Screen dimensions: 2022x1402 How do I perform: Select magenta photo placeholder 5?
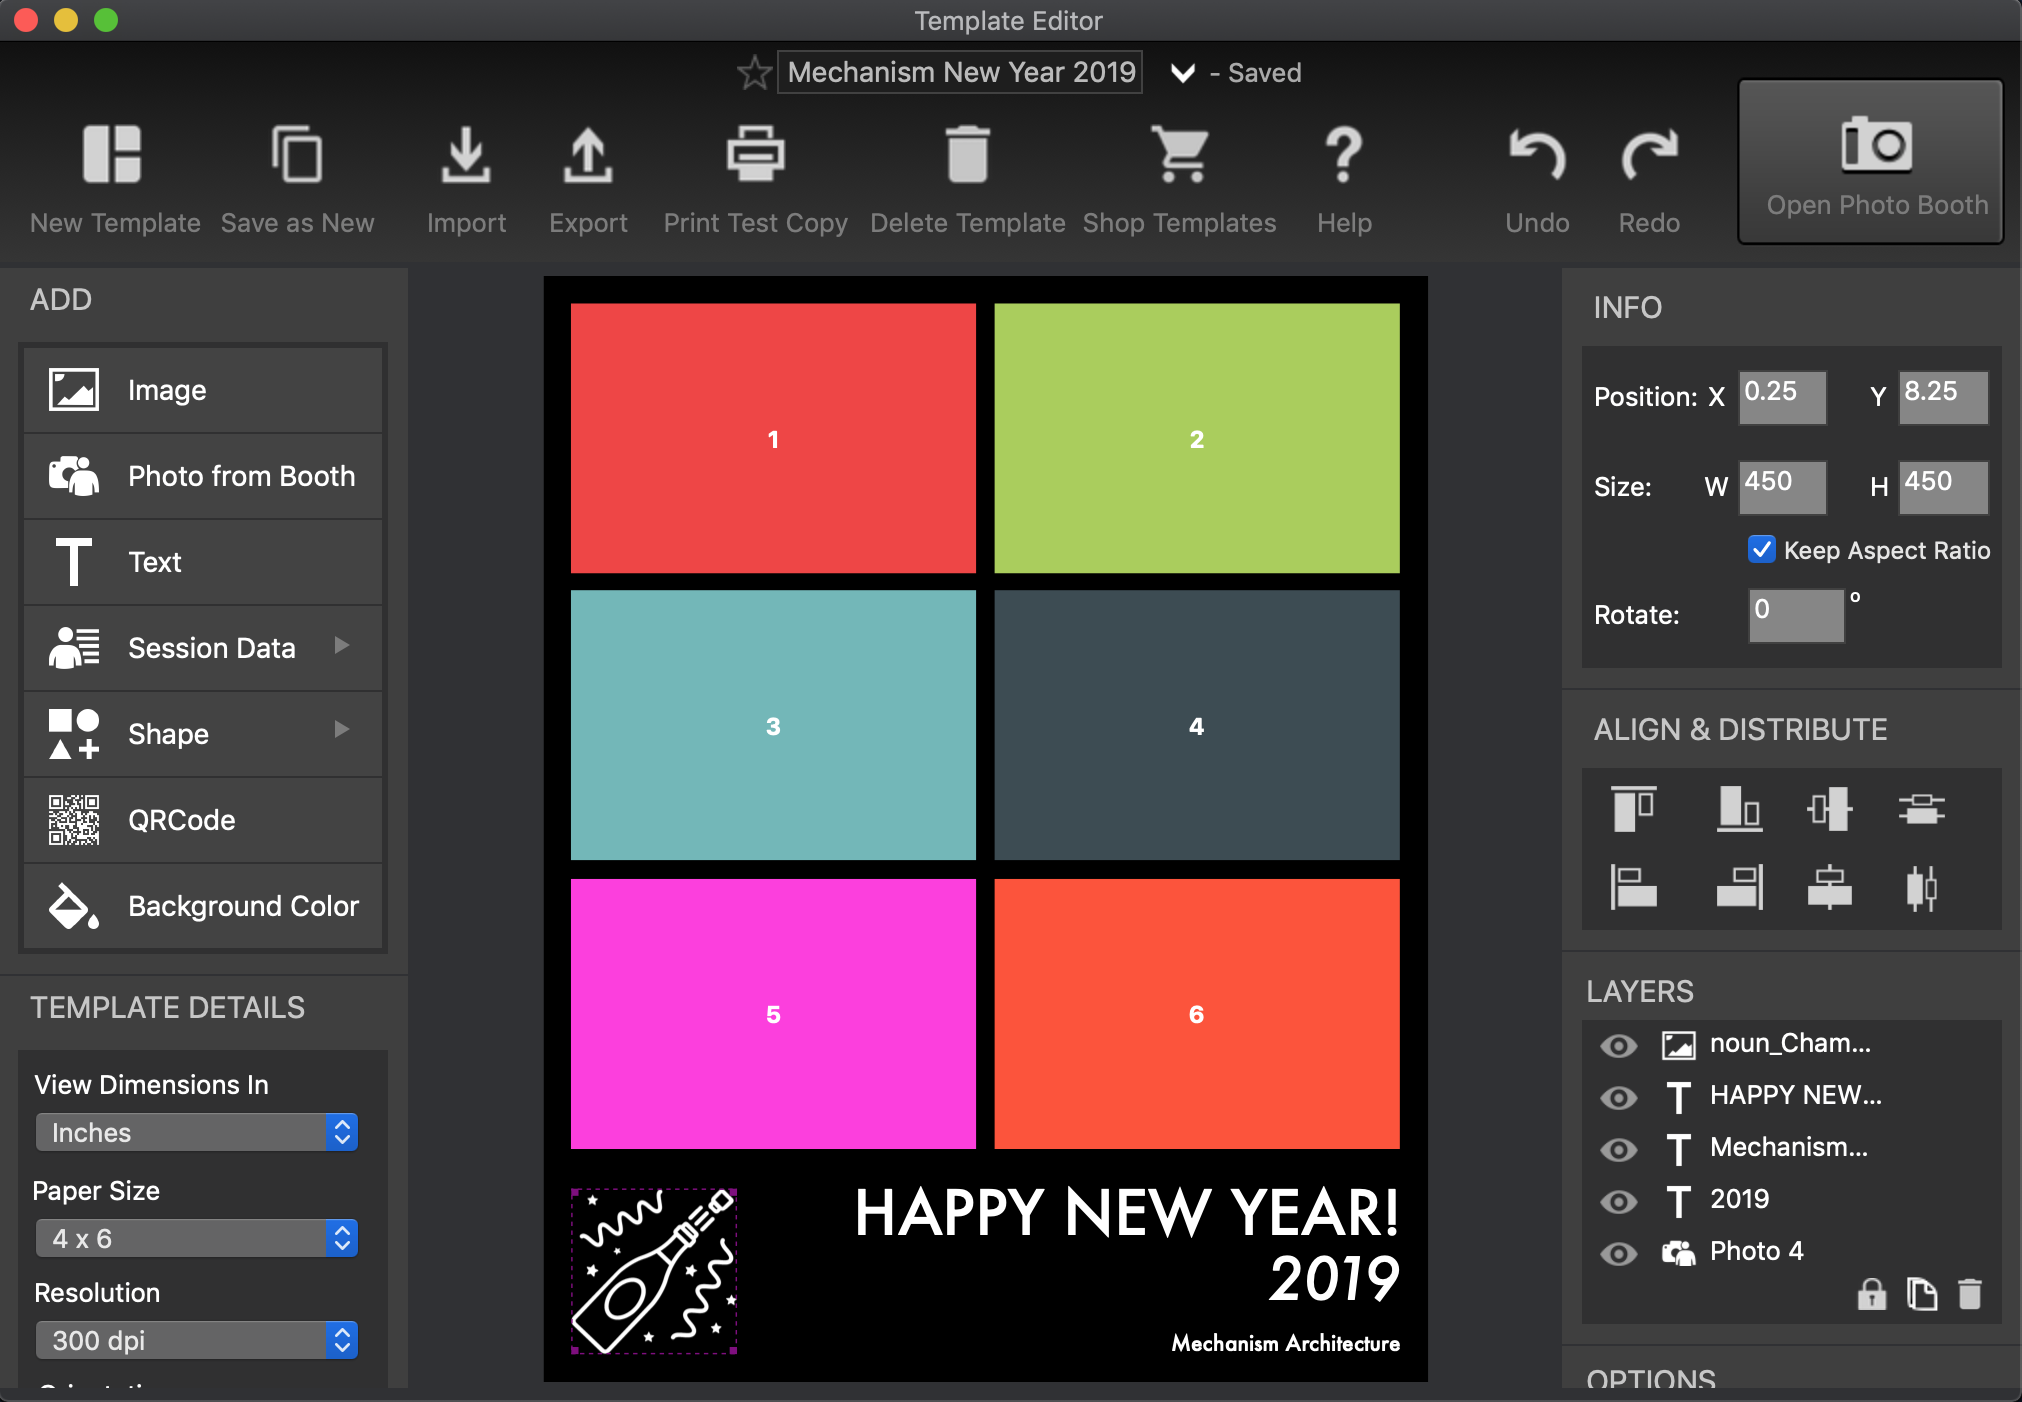coord(773,1014)
